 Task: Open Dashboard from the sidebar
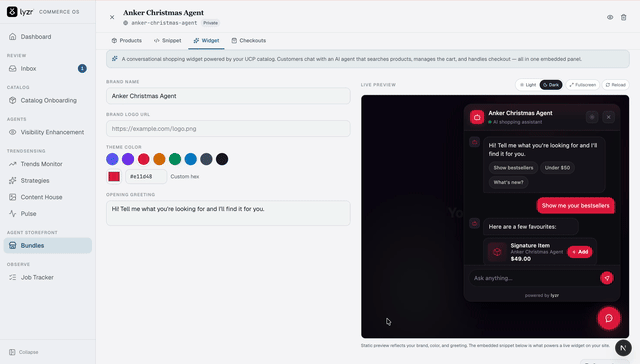click(x=48, y=37)
